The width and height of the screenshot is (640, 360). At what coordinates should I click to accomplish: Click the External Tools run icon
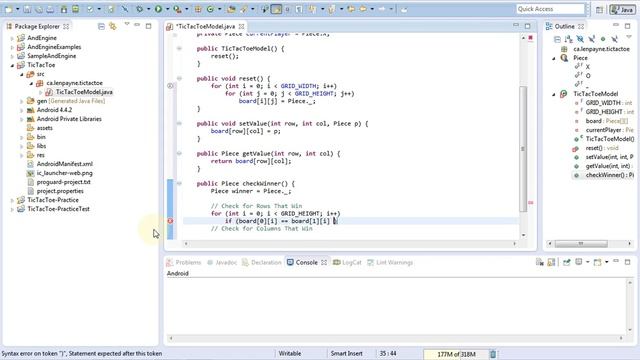point(177,9)
